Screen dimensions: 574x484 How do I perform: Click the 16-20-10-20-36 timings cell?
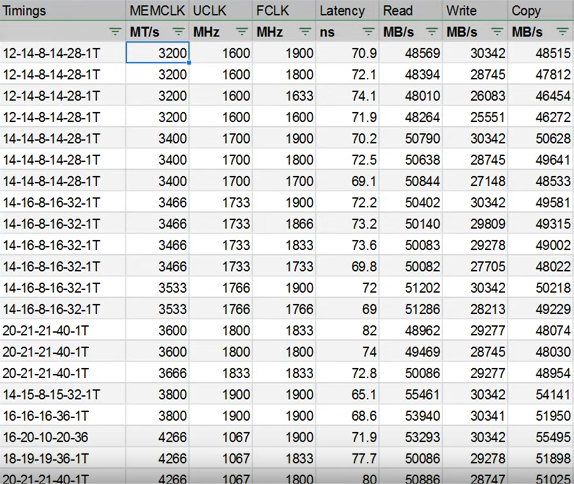63,437
